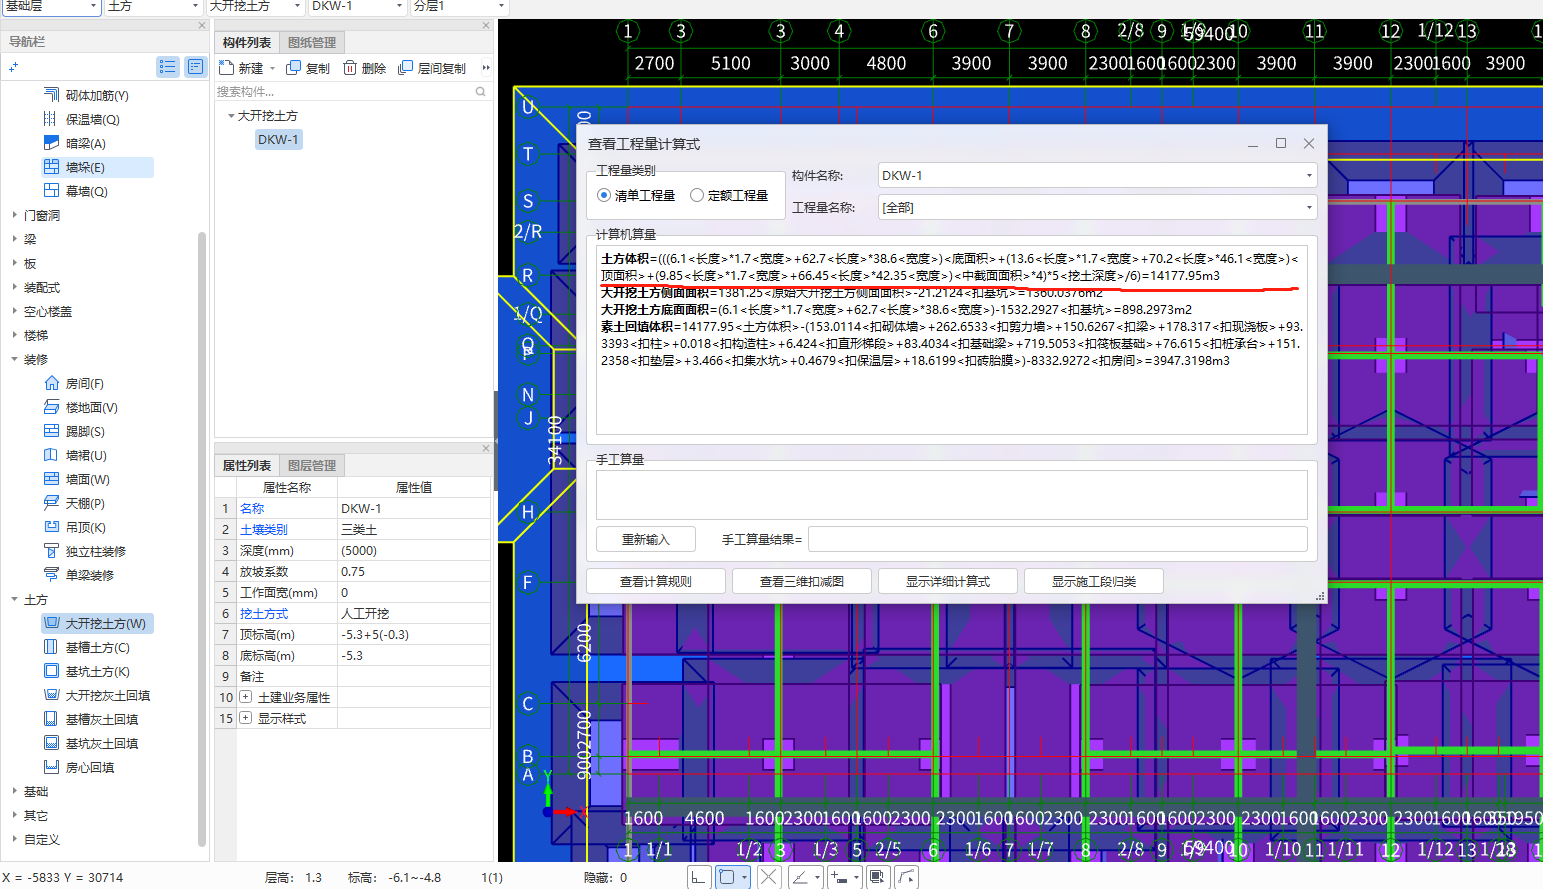Toggle the navigation bar detail view icon
The width and height of the screenshot is (1543, 889).
point(195,67)
